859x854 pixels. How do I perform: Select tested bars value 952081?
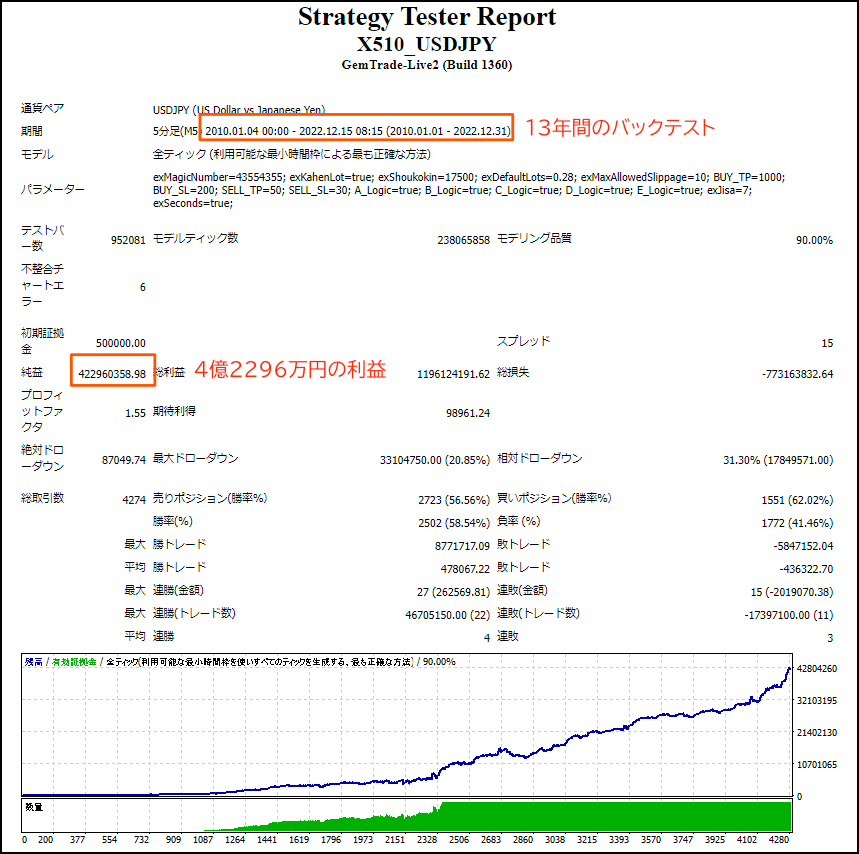(128, 240)
